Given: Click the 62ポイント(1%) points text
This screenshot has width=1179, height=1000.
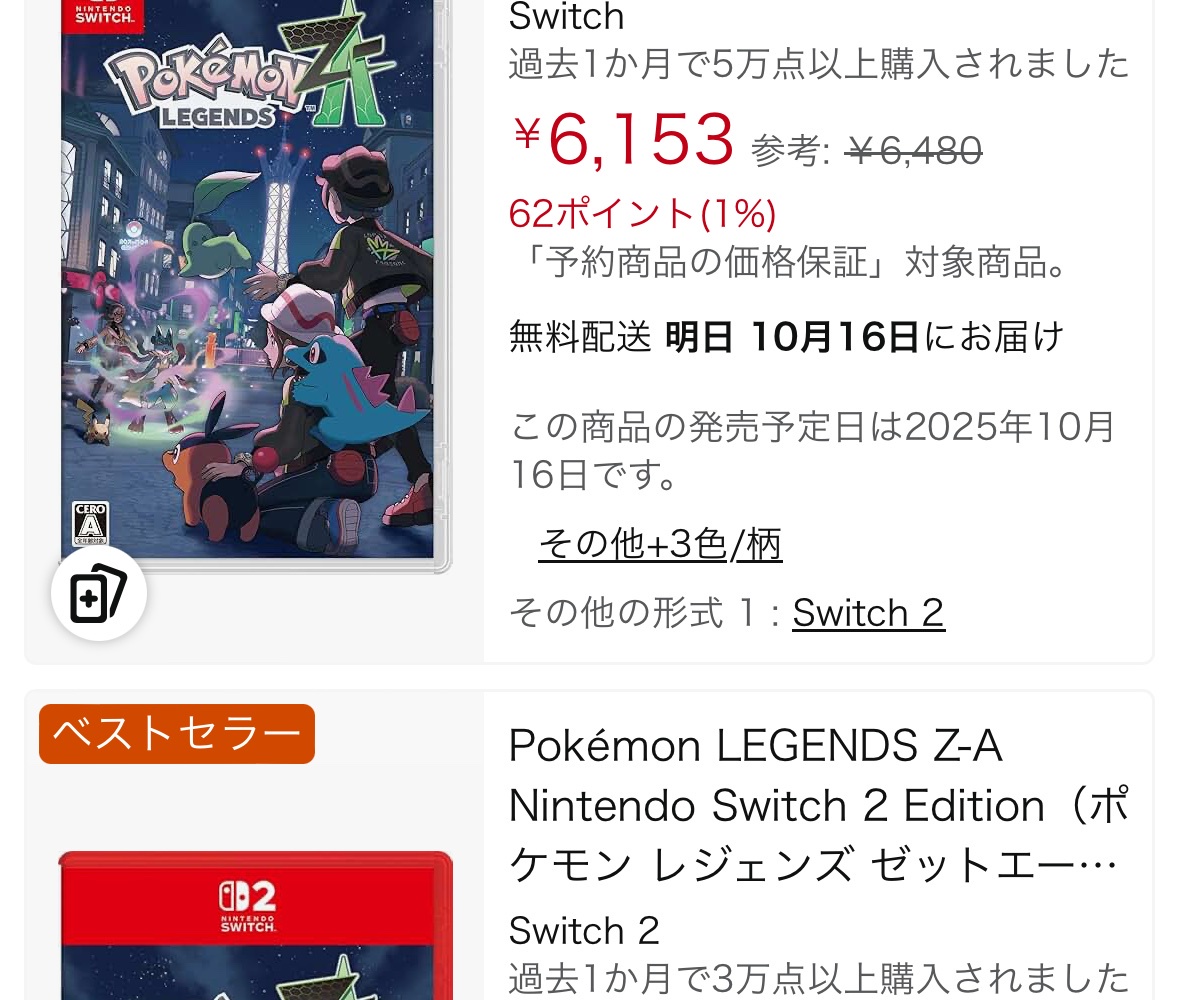Looking at the screenshot, I should click(x=642, y=214).
